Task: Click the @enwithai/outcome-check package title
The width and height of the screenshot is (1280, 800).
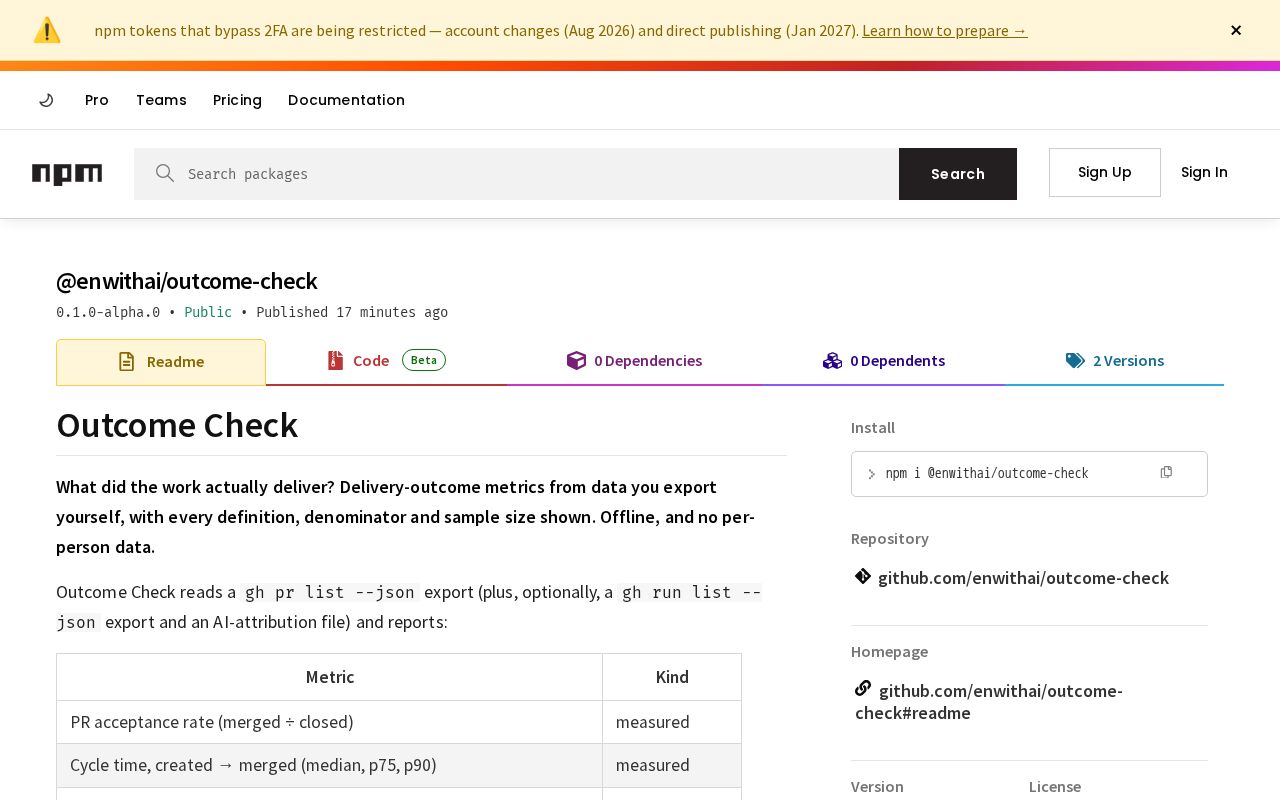Action: point(187,281)
